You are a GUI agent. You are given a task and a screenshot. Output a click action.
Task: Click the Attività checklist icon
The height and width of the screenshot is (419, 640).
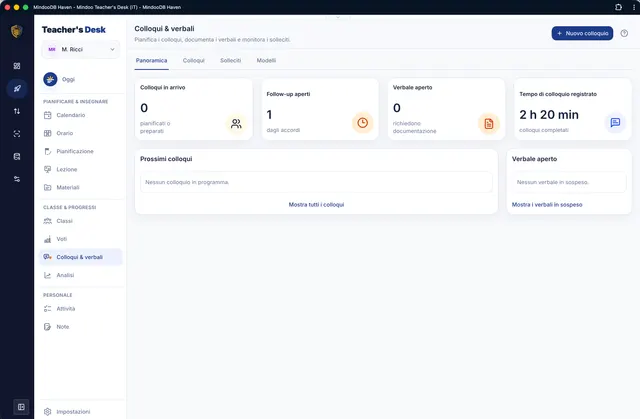[x=48, y=308]
